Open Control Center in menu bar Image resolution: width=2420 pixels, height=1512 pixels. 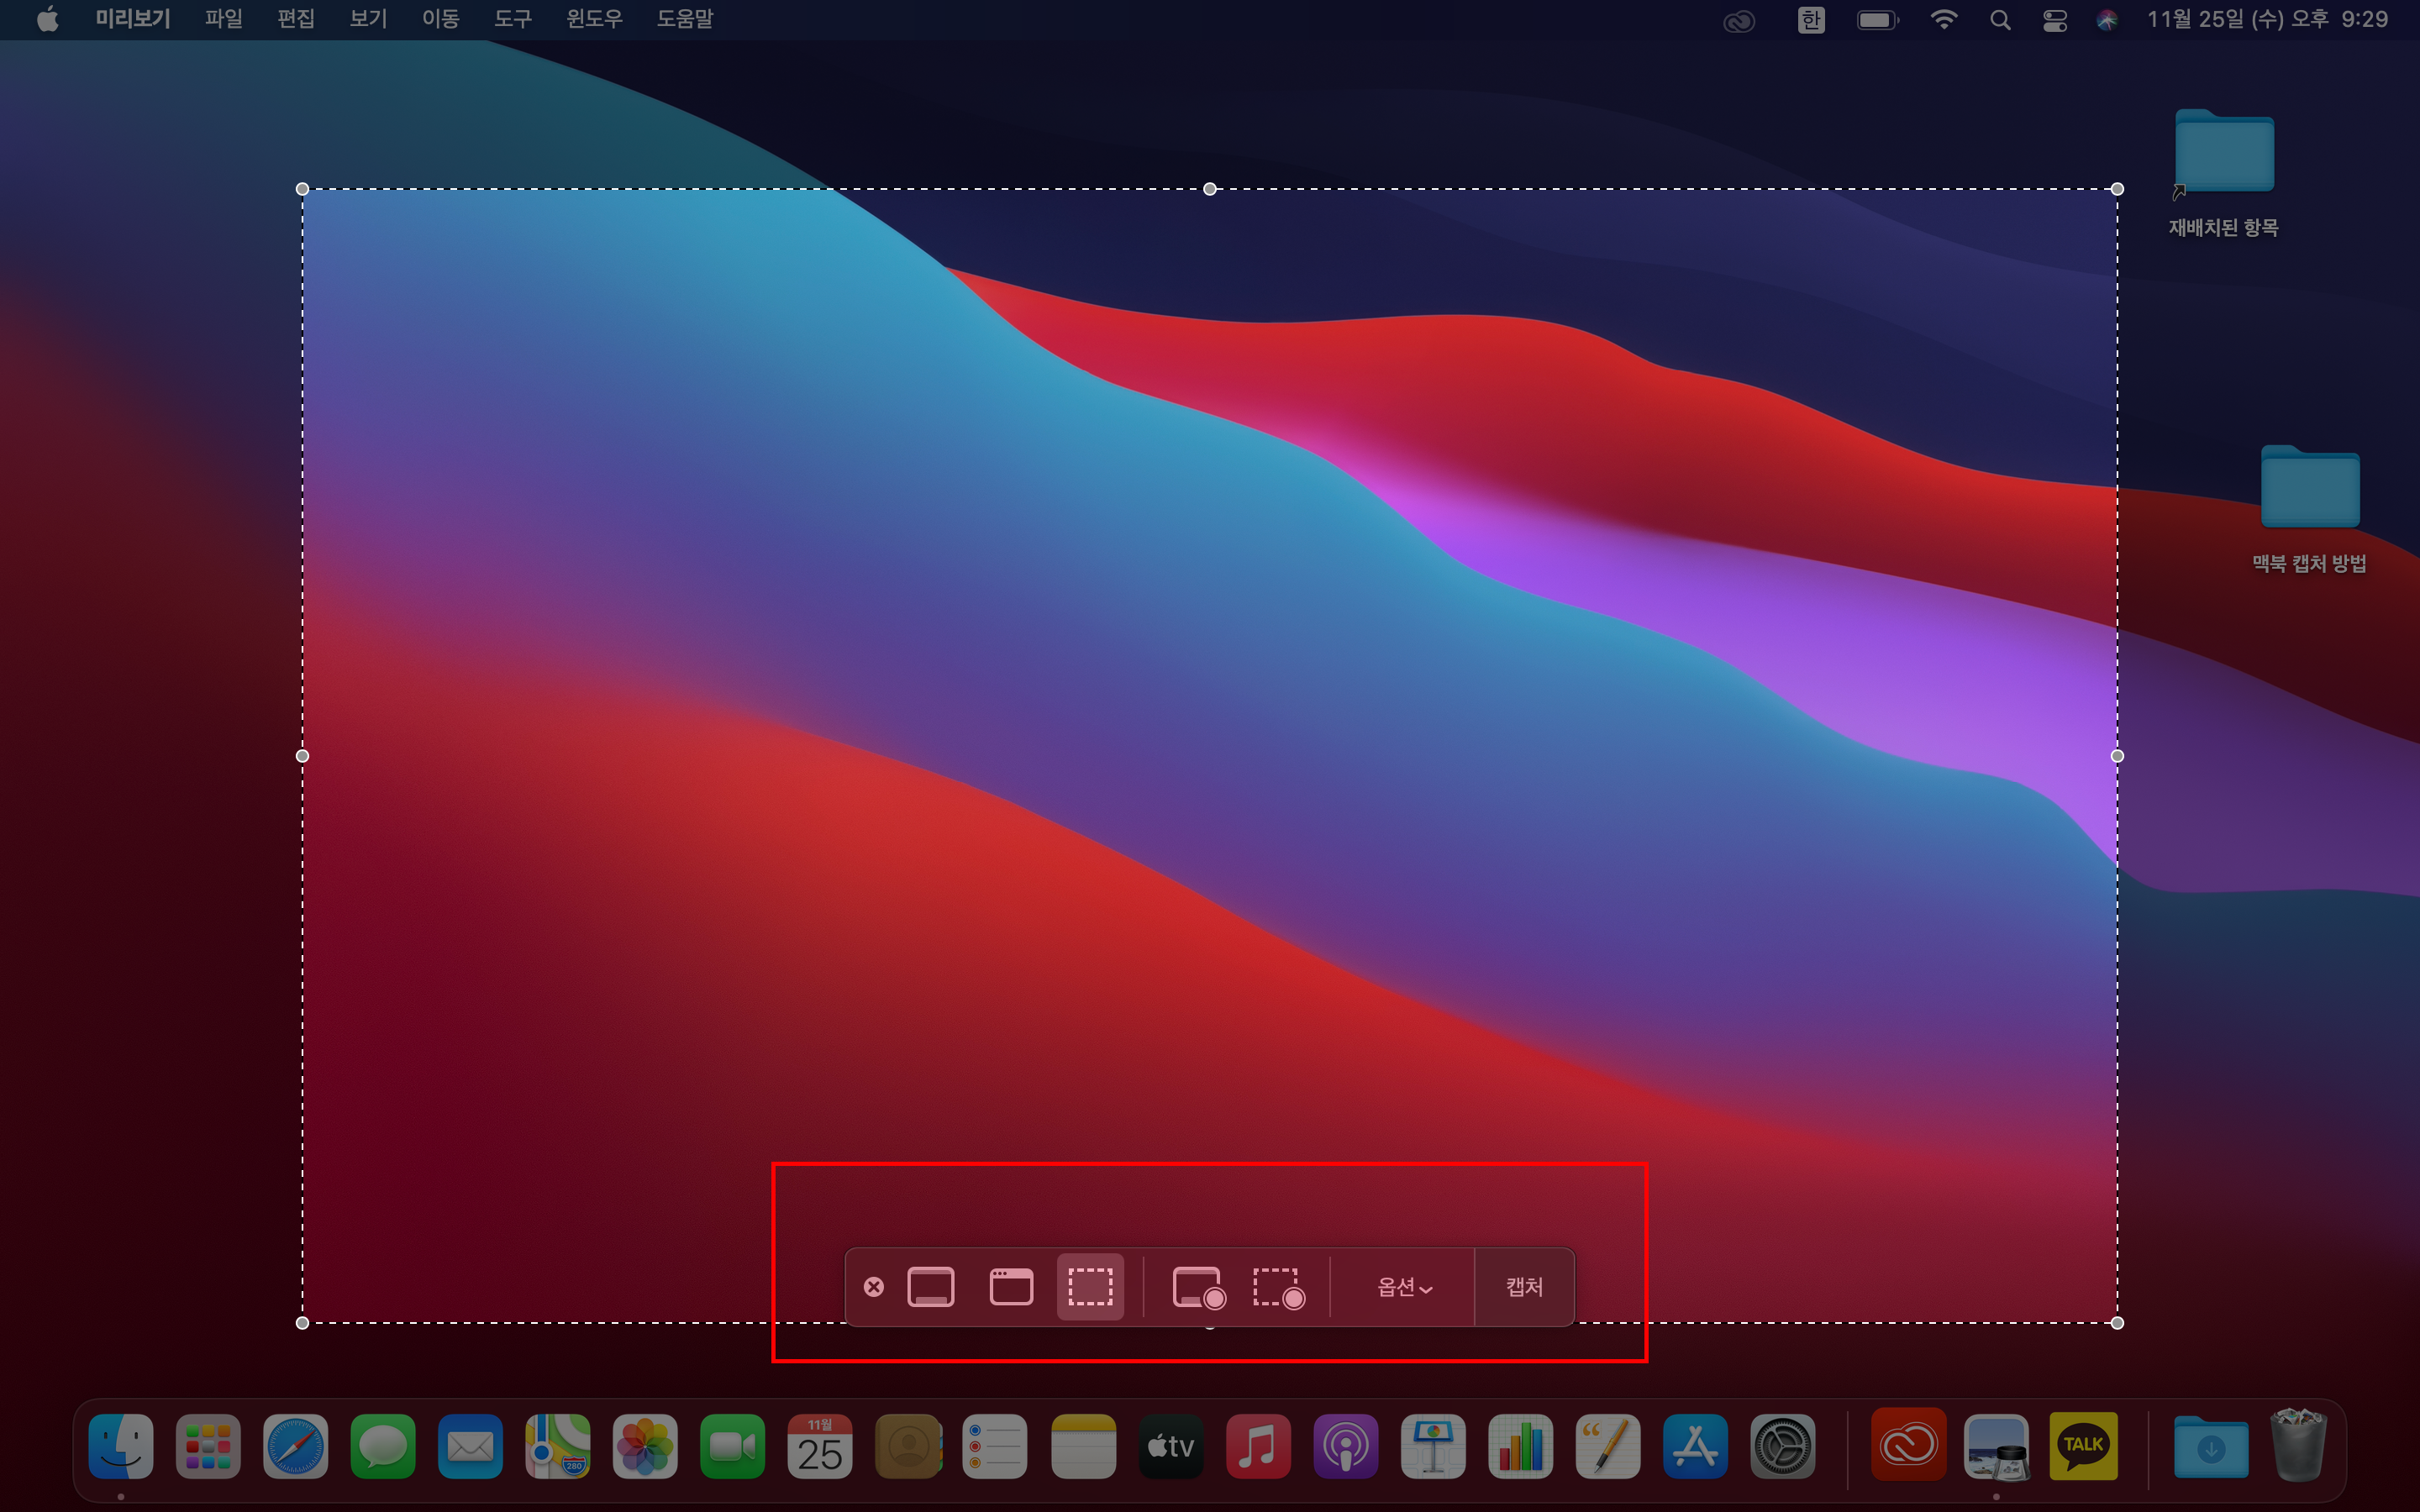click(x=2054, y=20)
